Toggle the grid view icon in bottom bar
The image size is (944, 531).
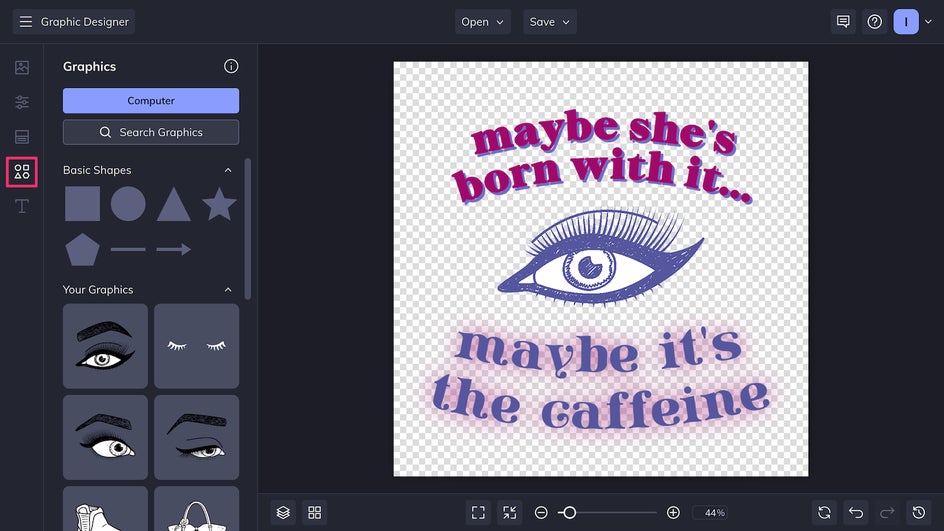pos(315,512)
